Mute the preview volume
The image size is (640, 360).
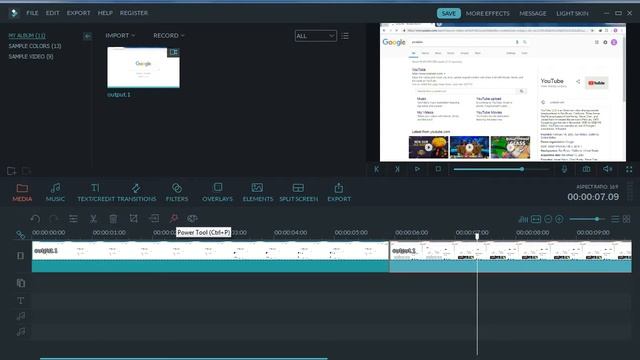click(608, 169)
